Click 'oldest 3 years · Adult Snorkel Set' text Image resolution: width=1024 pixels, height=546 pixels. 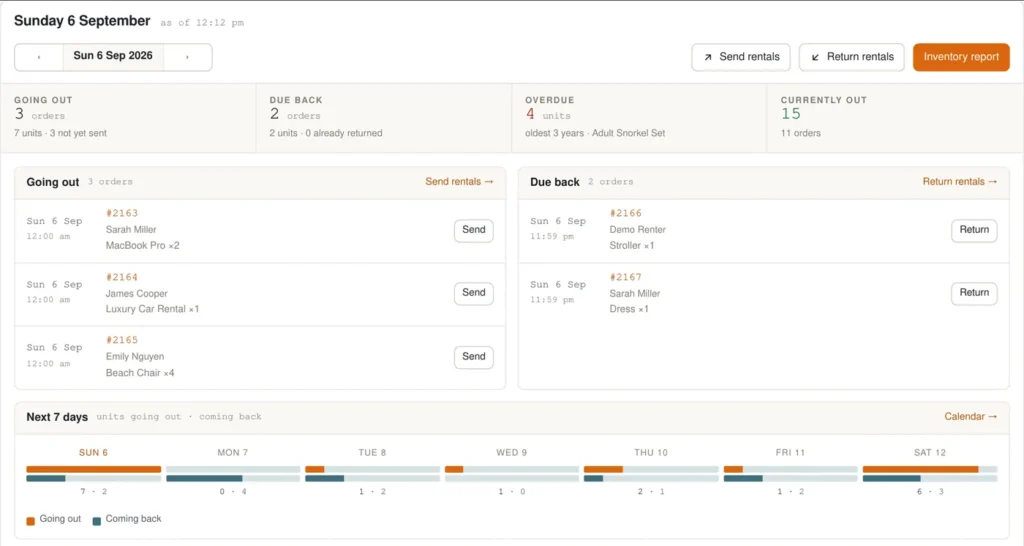coord(595,133)
